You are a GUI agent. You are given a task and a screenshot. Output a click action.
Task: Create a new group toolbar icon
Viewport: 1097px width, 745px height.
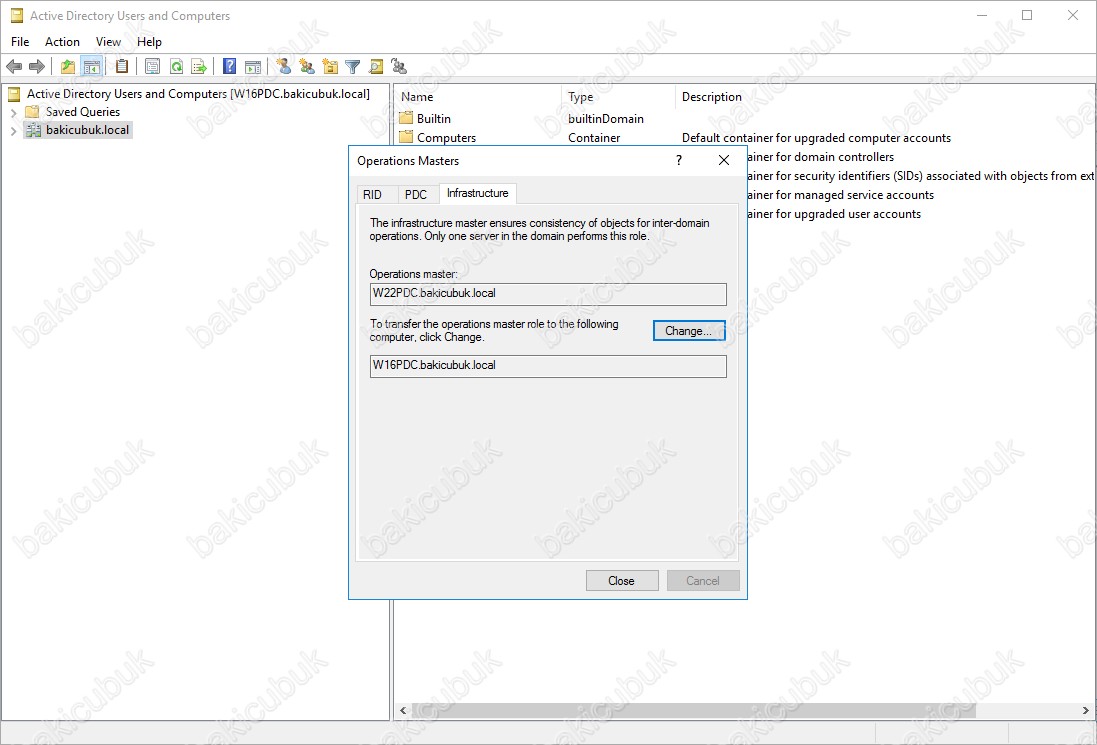[306, 66]
